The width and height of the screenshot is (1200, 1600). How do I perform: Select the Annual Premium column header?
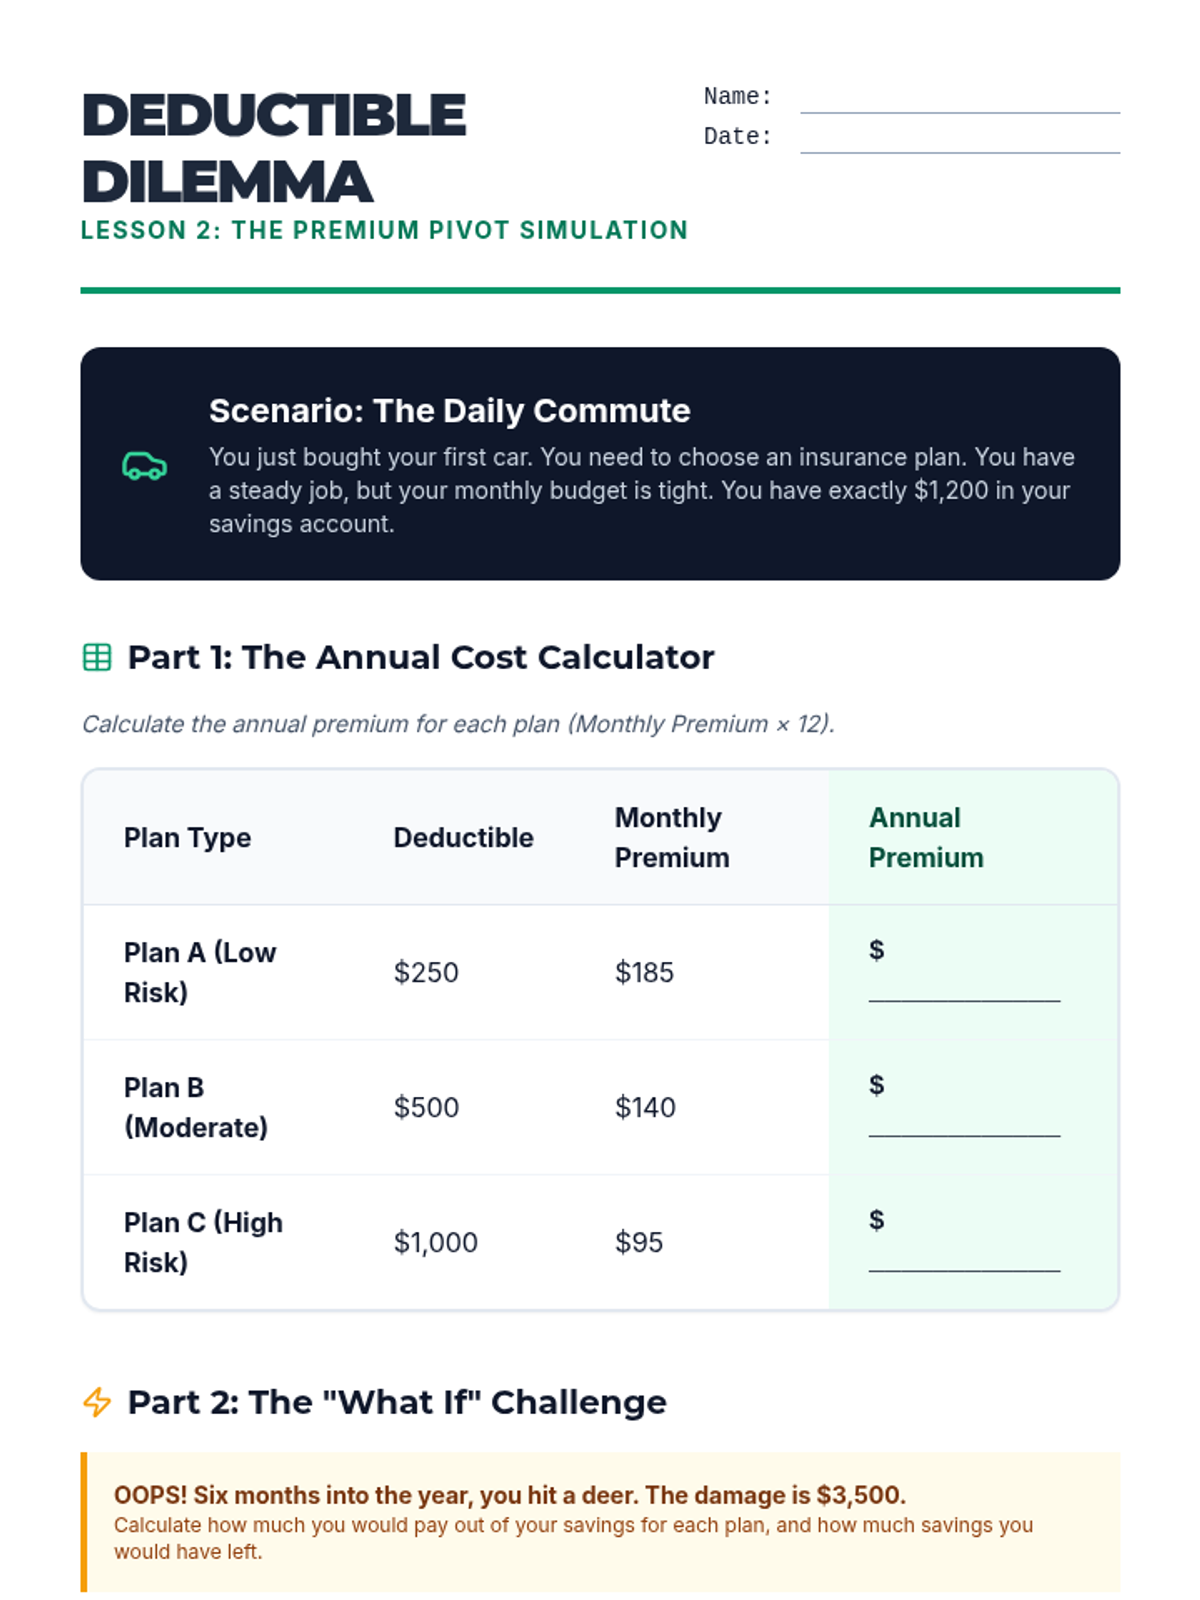926,838
